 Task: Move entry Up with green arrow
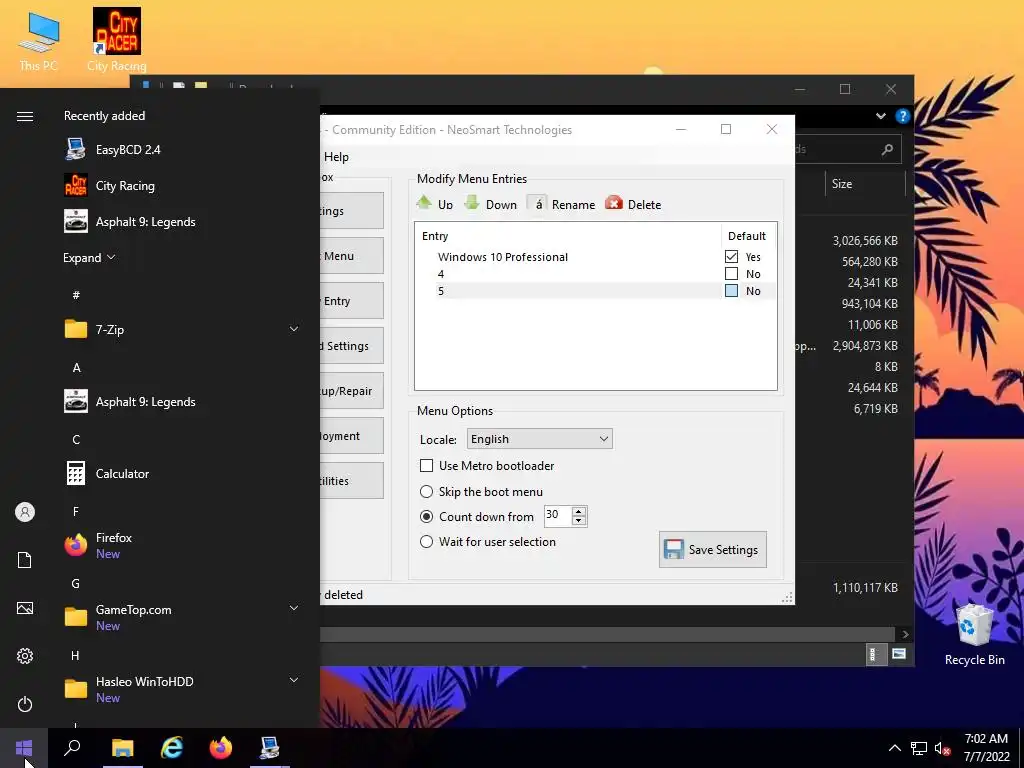click(x=435, y=204)
